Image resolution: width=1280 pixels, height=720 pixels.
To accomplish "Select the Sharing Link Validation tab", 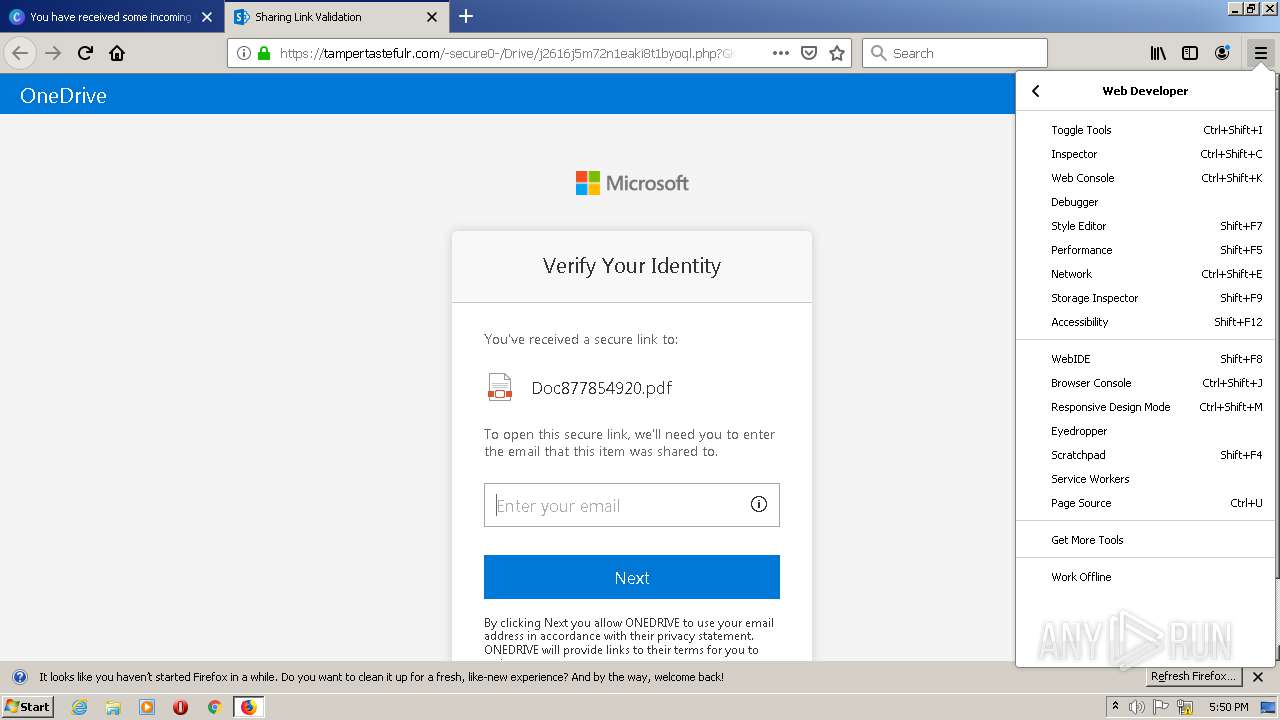I will click(336, 17).
